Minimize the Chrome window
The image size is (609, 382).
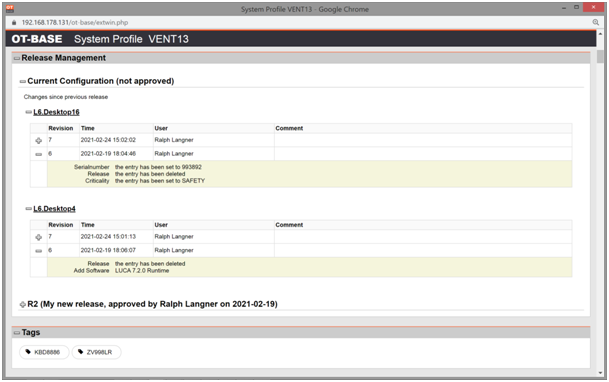click(x=564, y=7)
